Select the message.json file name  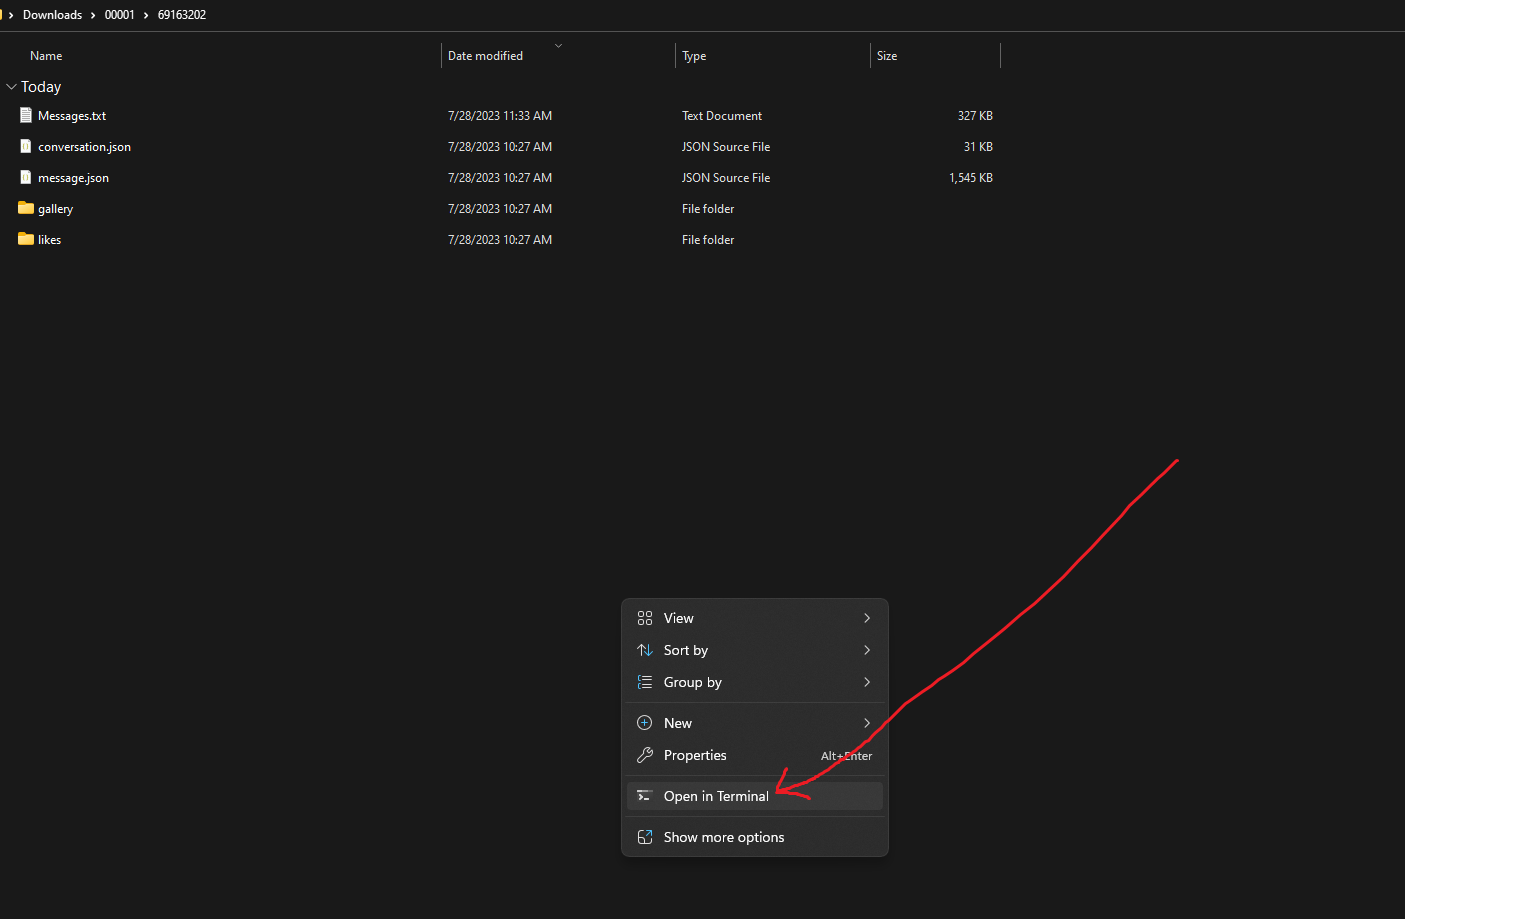tap(73, 178)
